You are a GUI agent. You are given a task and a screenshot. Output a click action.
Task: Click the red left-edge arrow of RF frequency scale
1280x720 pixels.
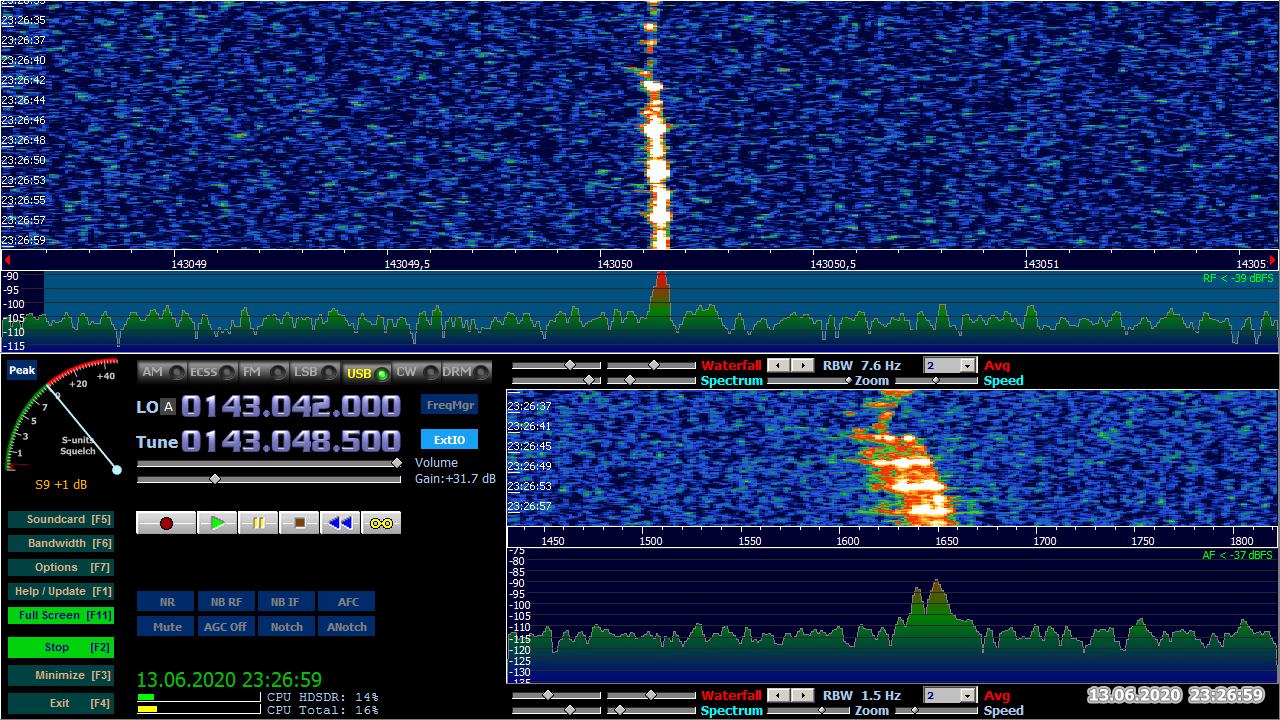coord(6,260)
